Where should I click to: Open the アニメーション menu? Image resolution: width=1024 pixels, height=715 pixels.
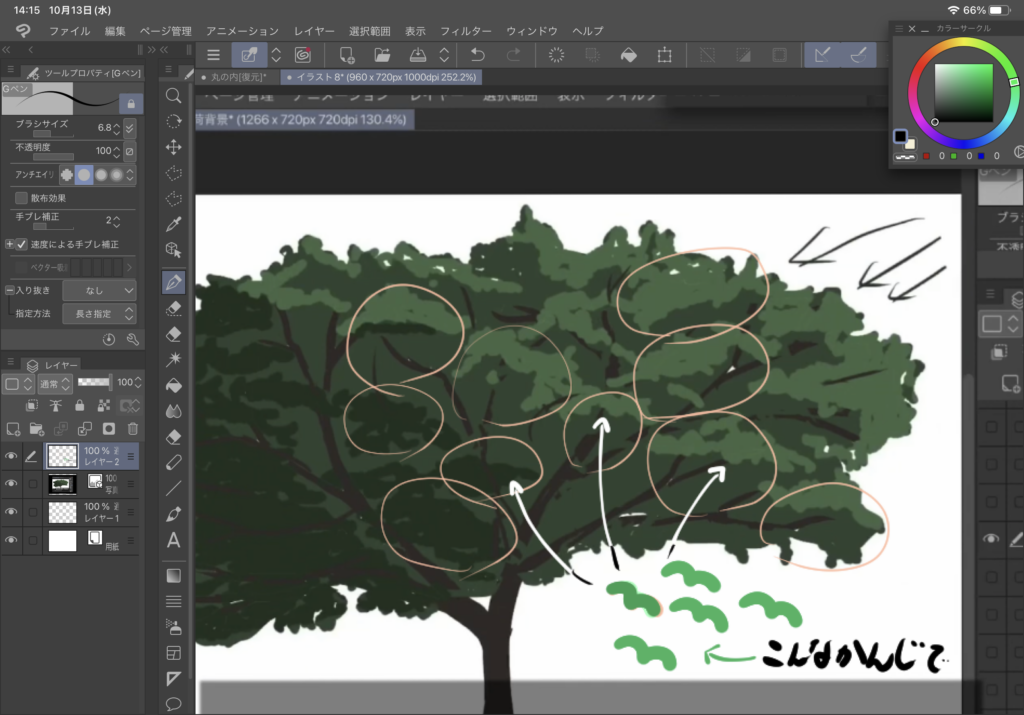(242, 31)
